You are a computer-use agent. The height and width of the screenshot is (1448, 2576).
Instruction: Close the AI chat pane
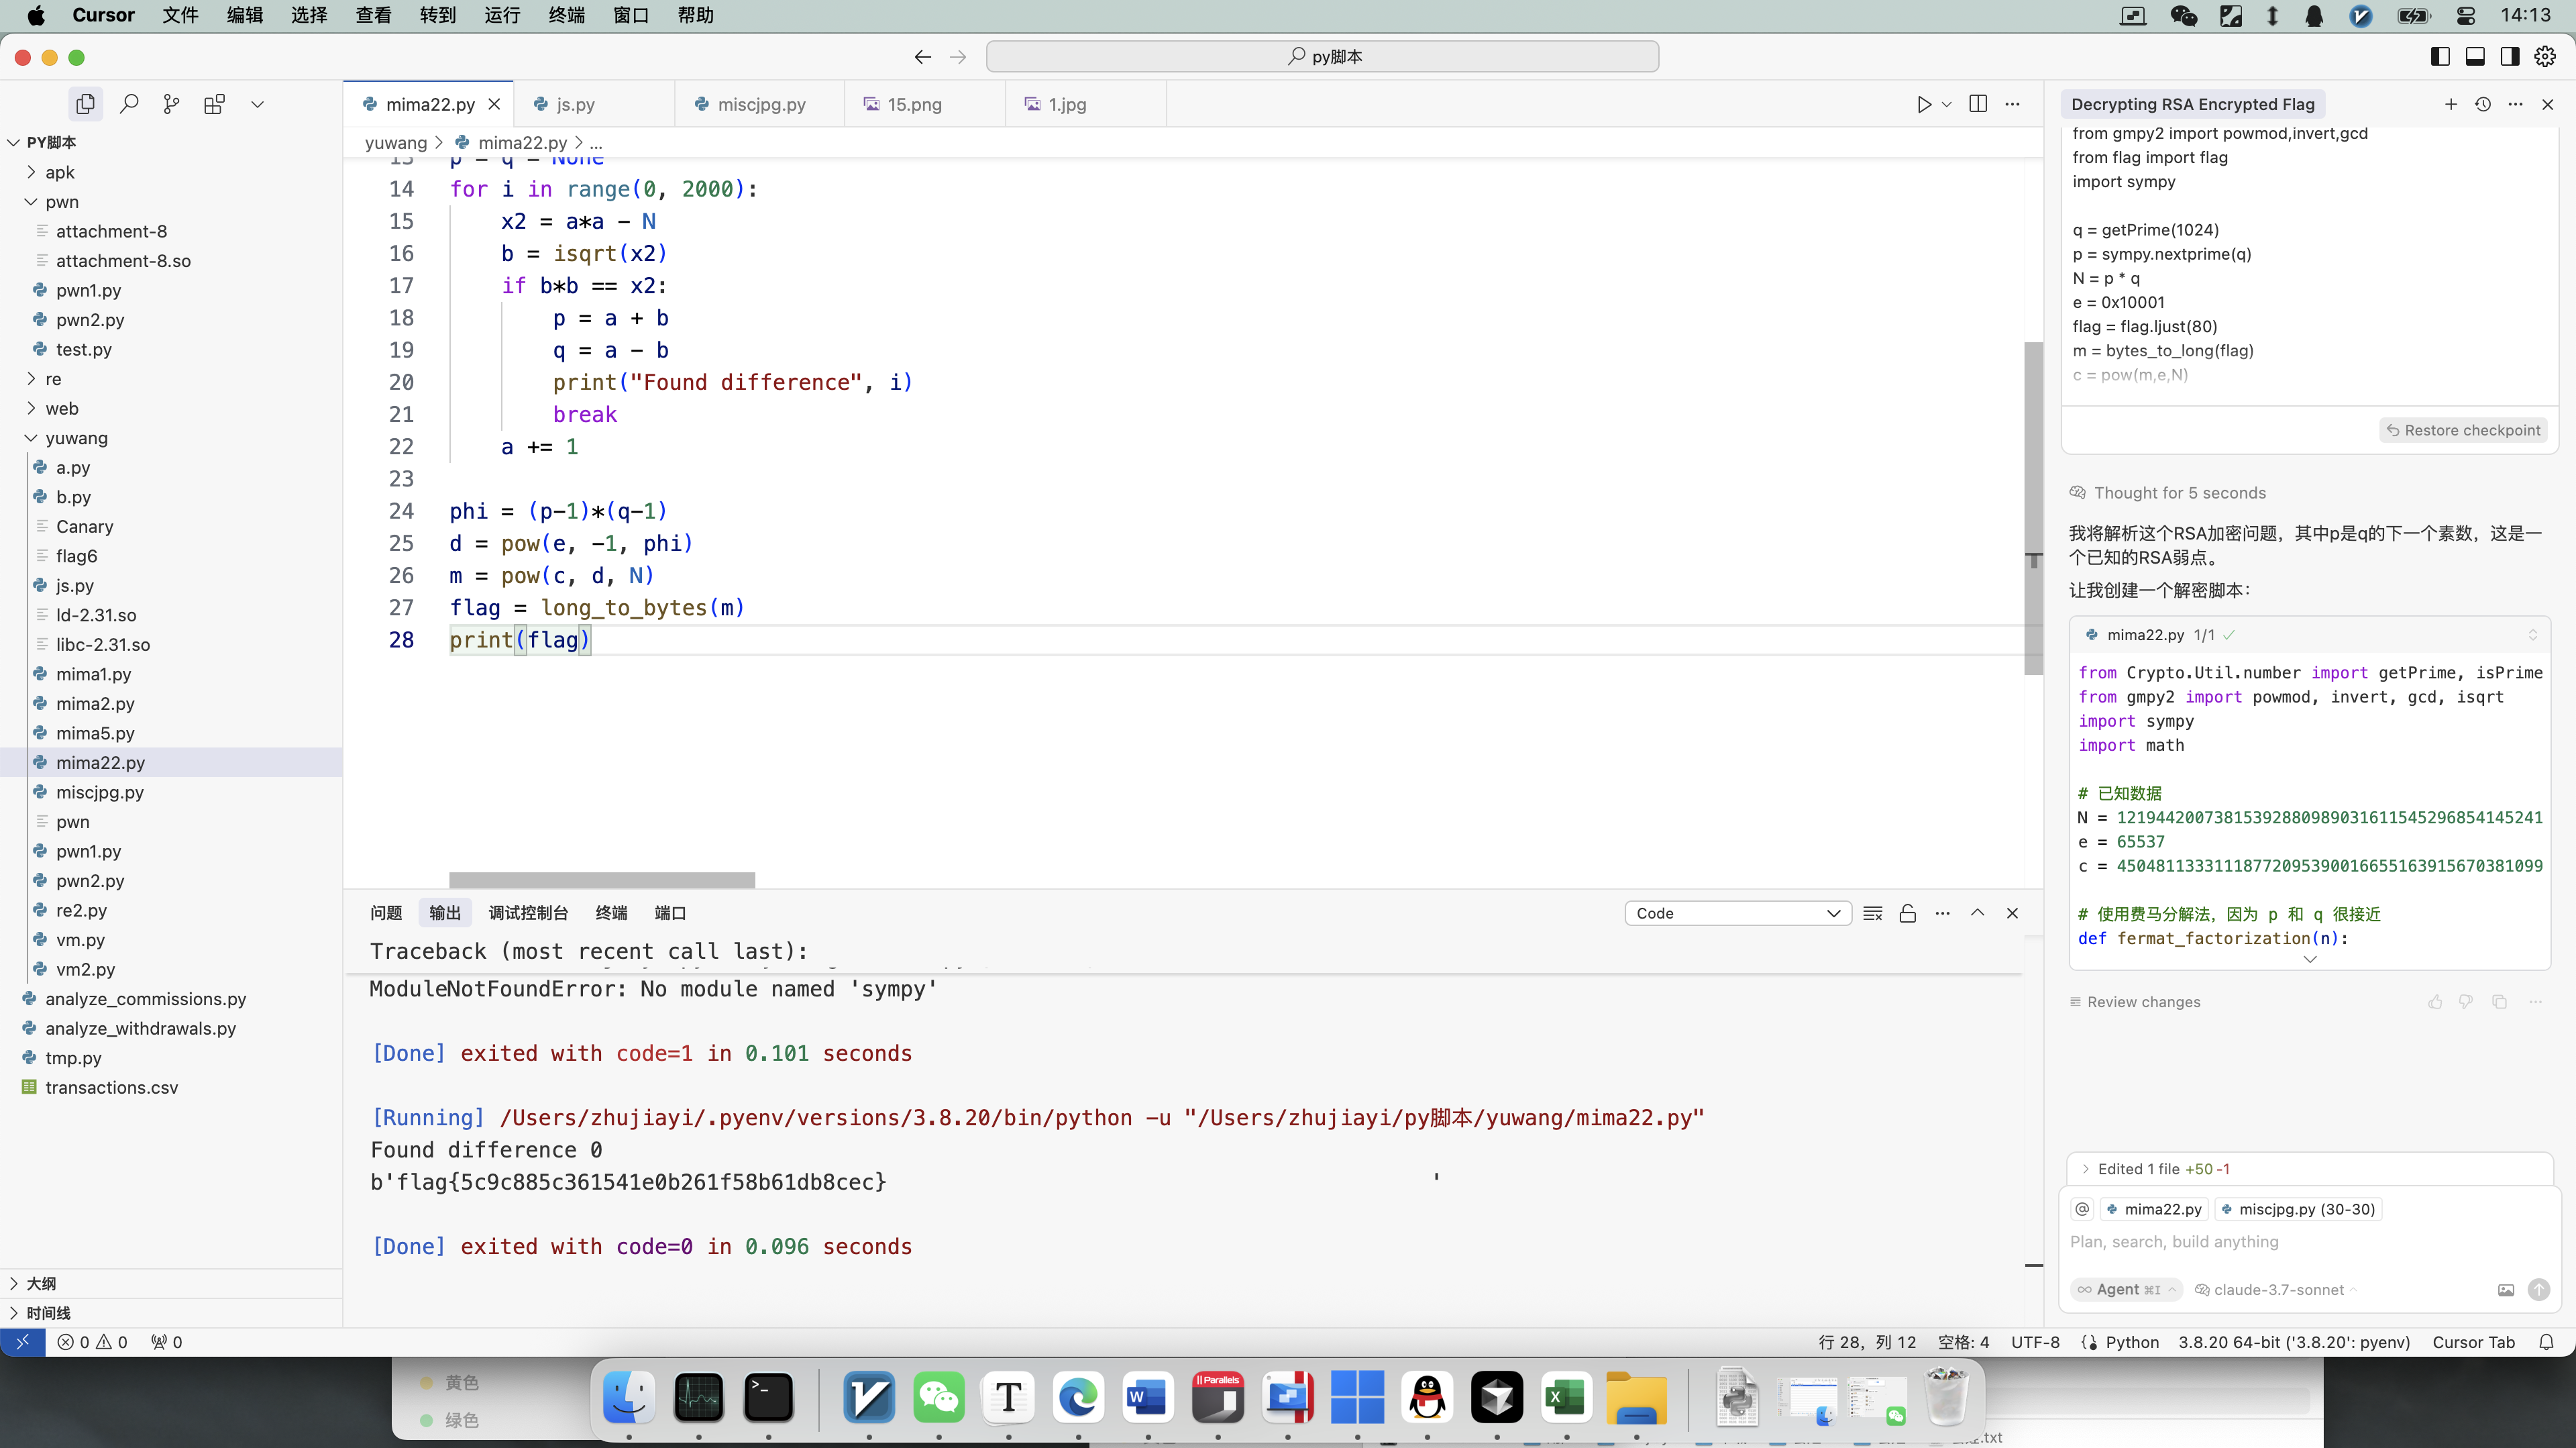tap(2548, 104)
